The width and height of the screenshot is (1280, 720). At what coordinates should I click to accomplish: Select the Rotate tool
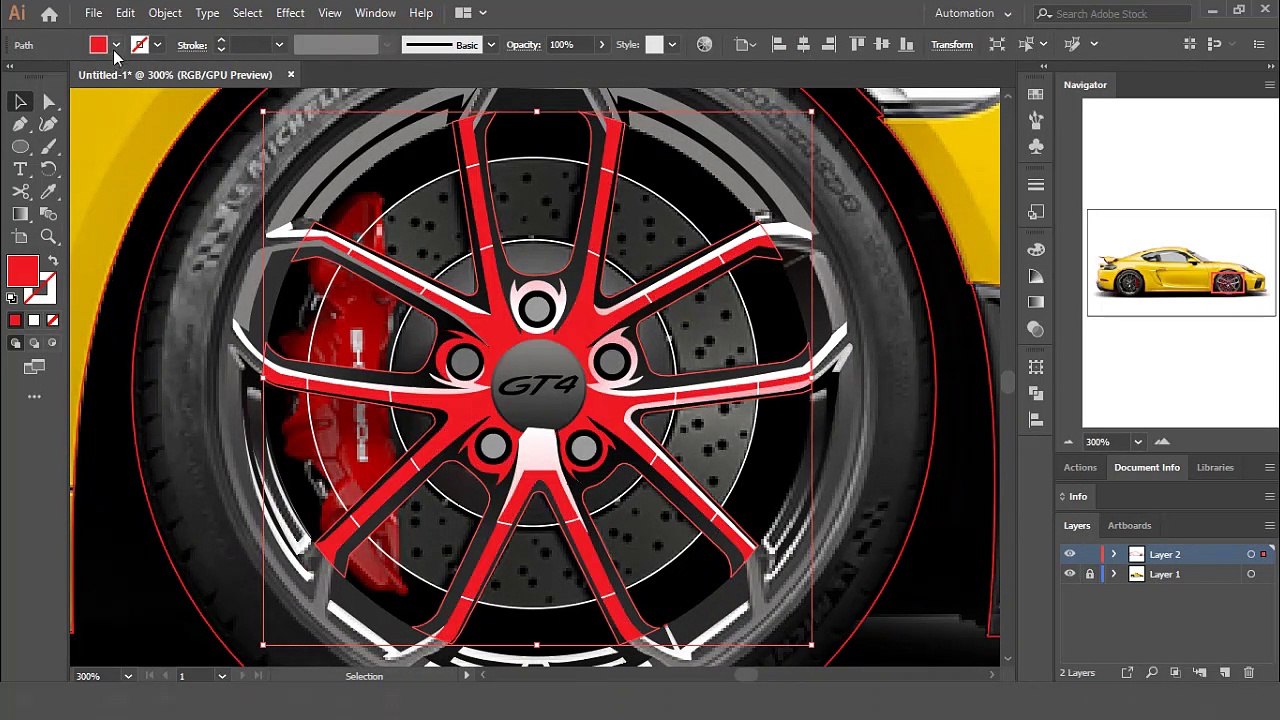point(49,170)
